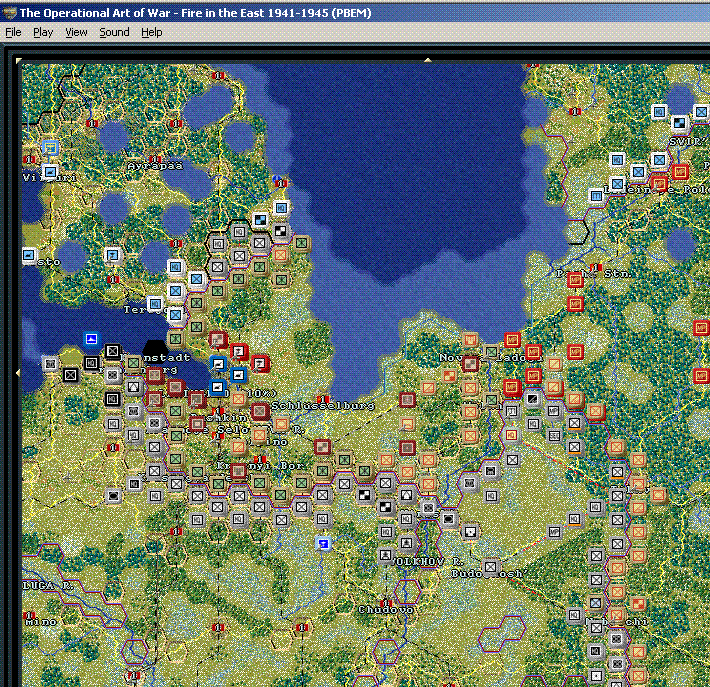The height and width of the screenshot is (687, 710).
Task: Select the dark-red unit east of Kolpino
Action: [322, 447]
